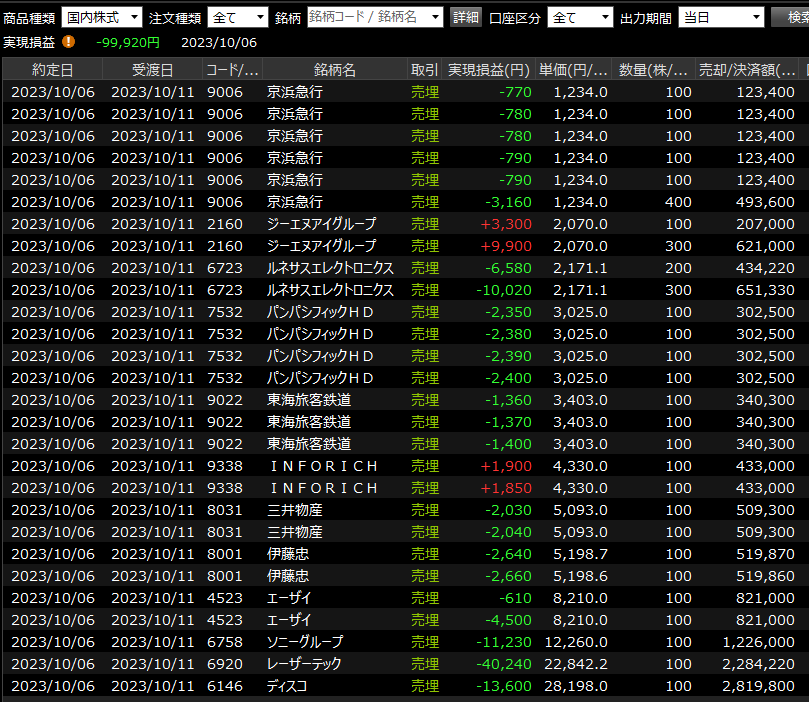The height and width of the screenshot is (702, 809).
Task: Click the orange warning icon beside 実現損益
Action: click(68, 42)
